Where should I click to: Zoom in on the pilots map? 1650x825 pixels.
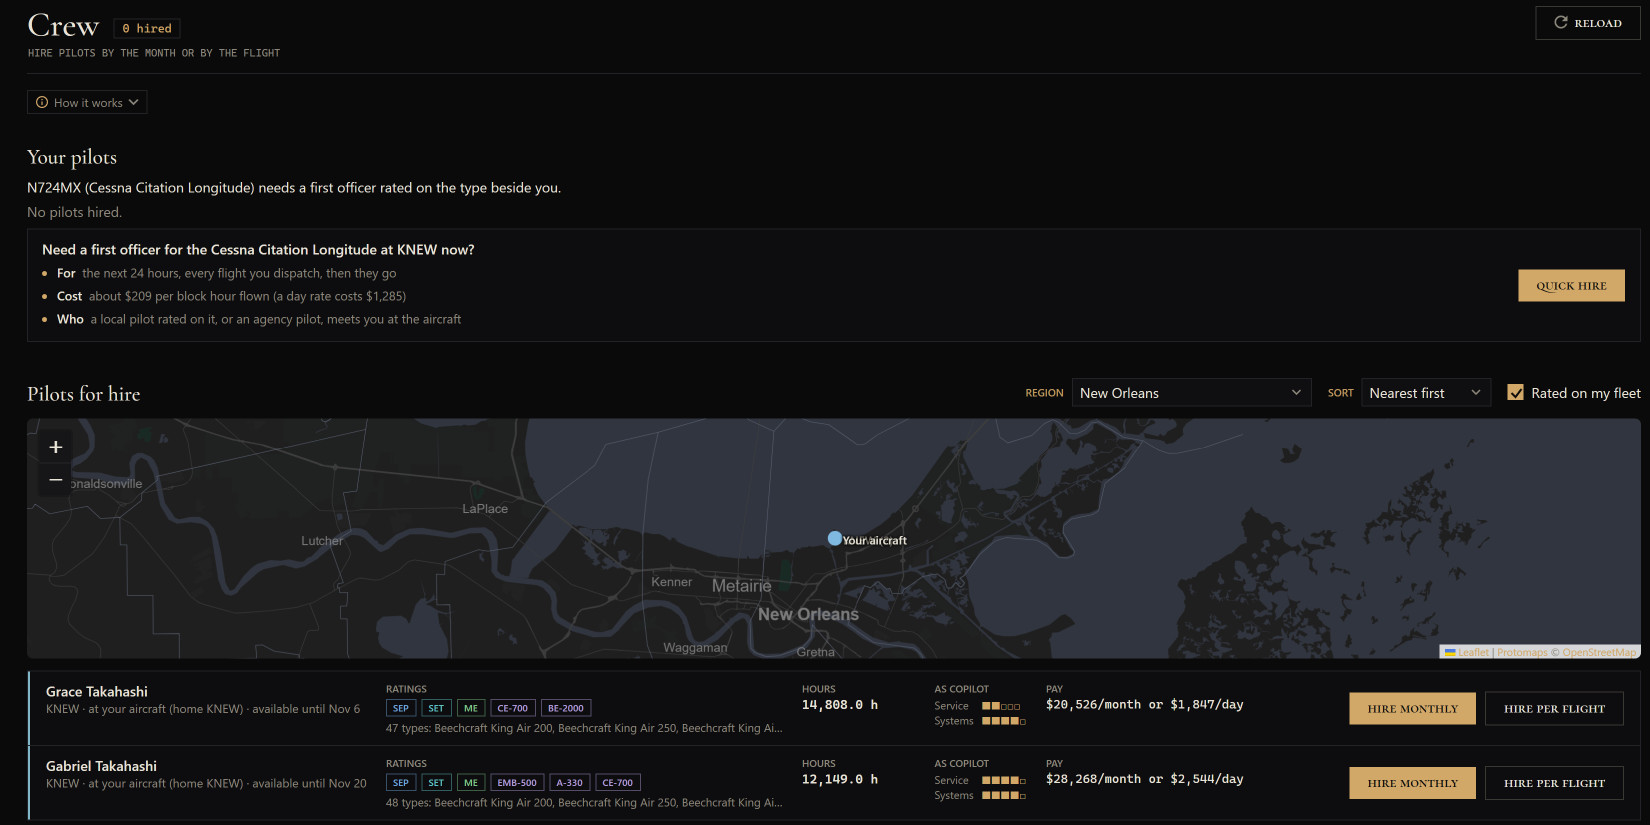point(56,447)
